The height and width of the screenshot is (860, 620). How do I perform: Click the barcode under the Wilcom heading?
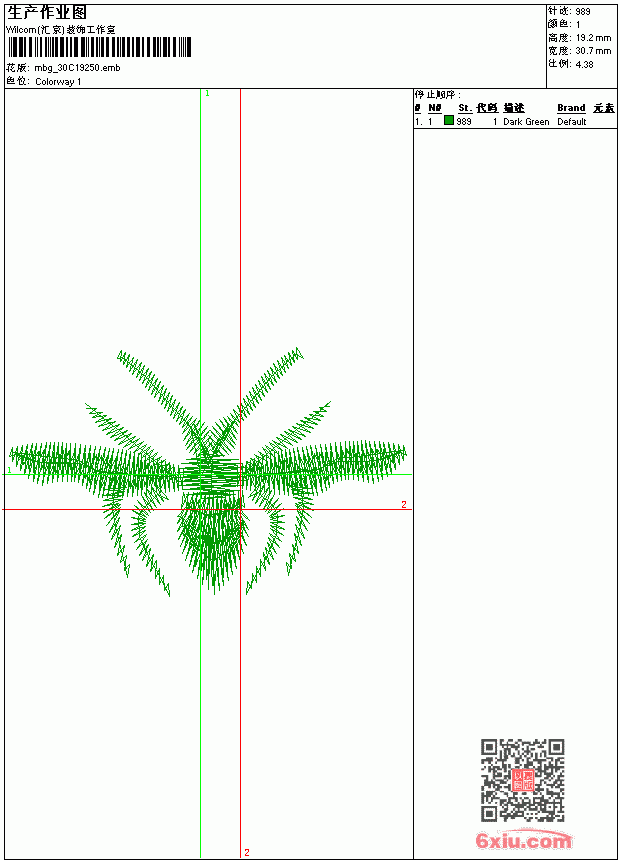point(99,47)
